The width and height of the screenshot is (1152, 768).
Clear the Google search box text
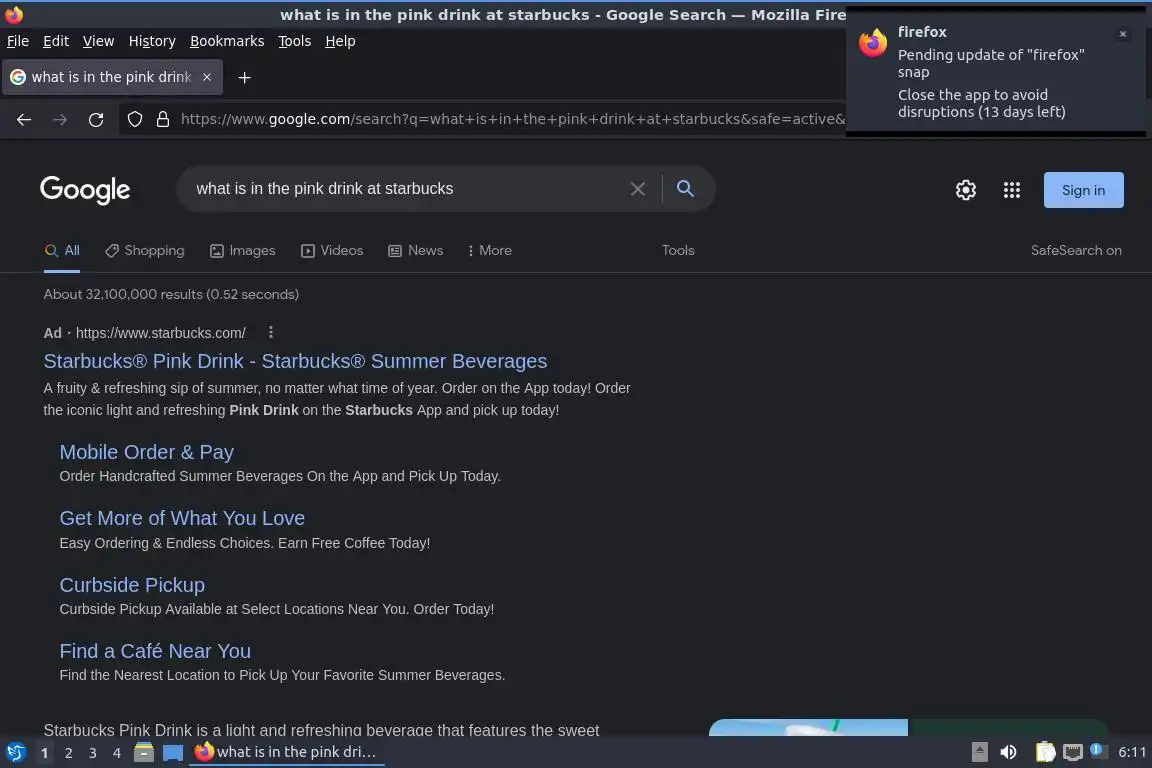point(638,189)
